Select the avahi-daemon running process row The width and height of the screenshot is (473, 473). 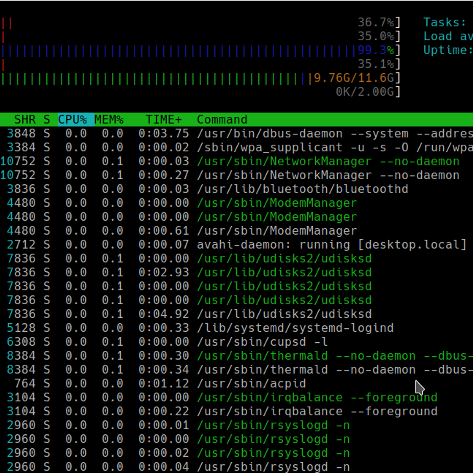236,245
